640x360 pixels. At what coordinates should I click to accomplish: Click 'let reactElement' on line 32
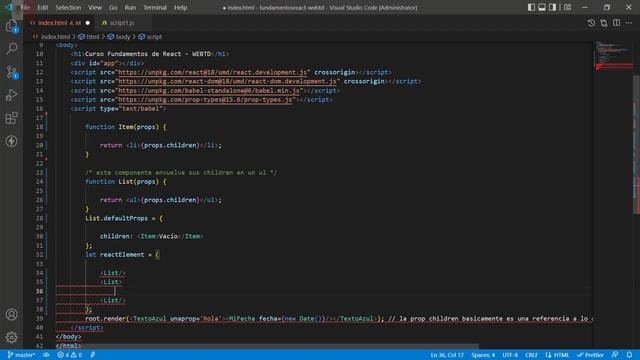click(114, 254)
